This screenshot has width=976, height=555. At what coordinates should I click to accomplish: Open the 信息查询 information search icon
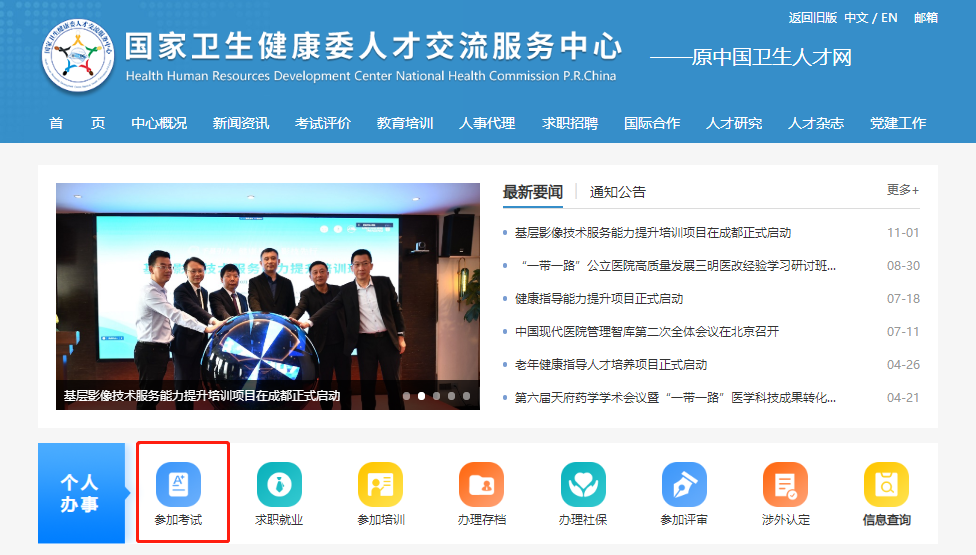pos(886,485)
